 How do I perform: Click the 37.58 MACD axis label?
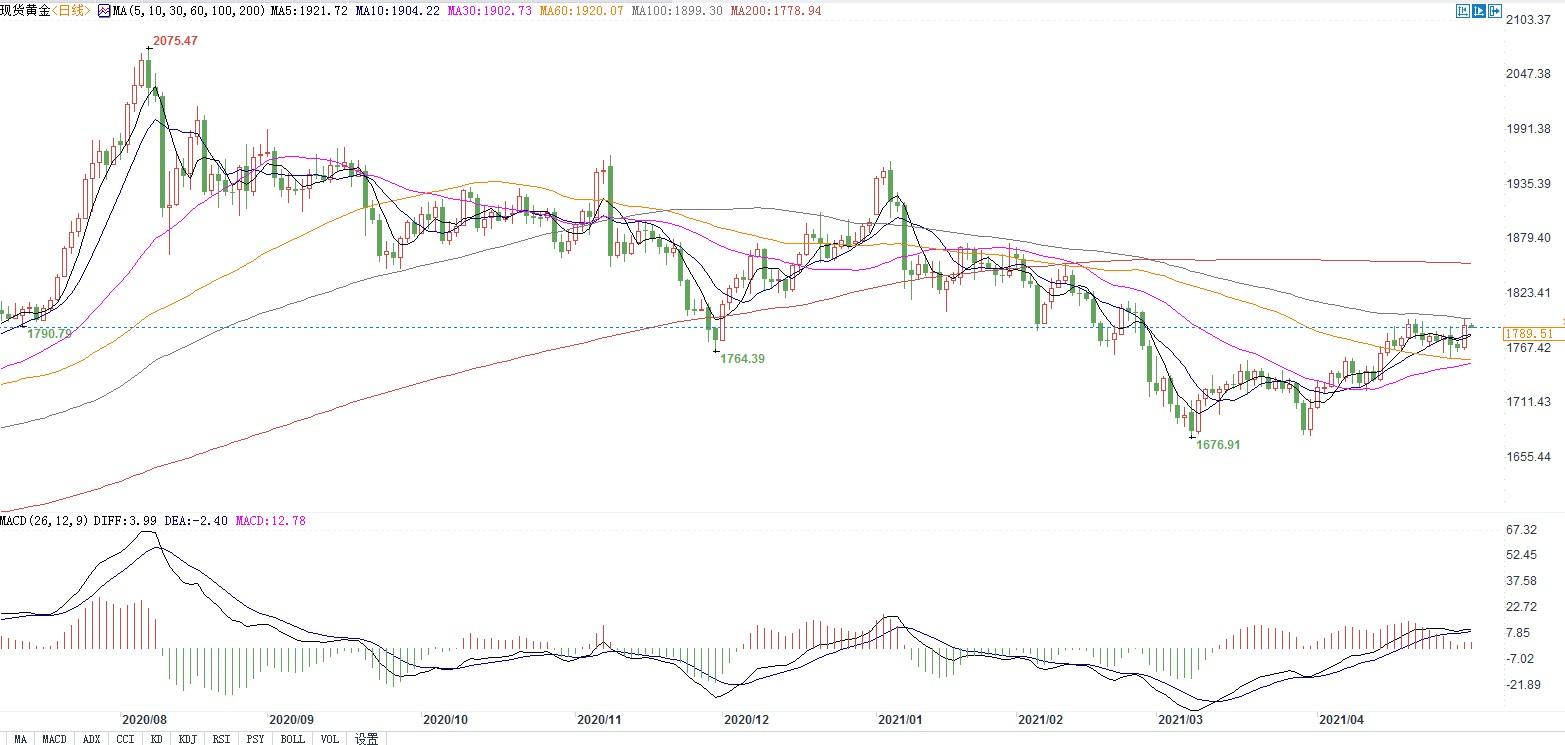click(x=1521, y=581)
